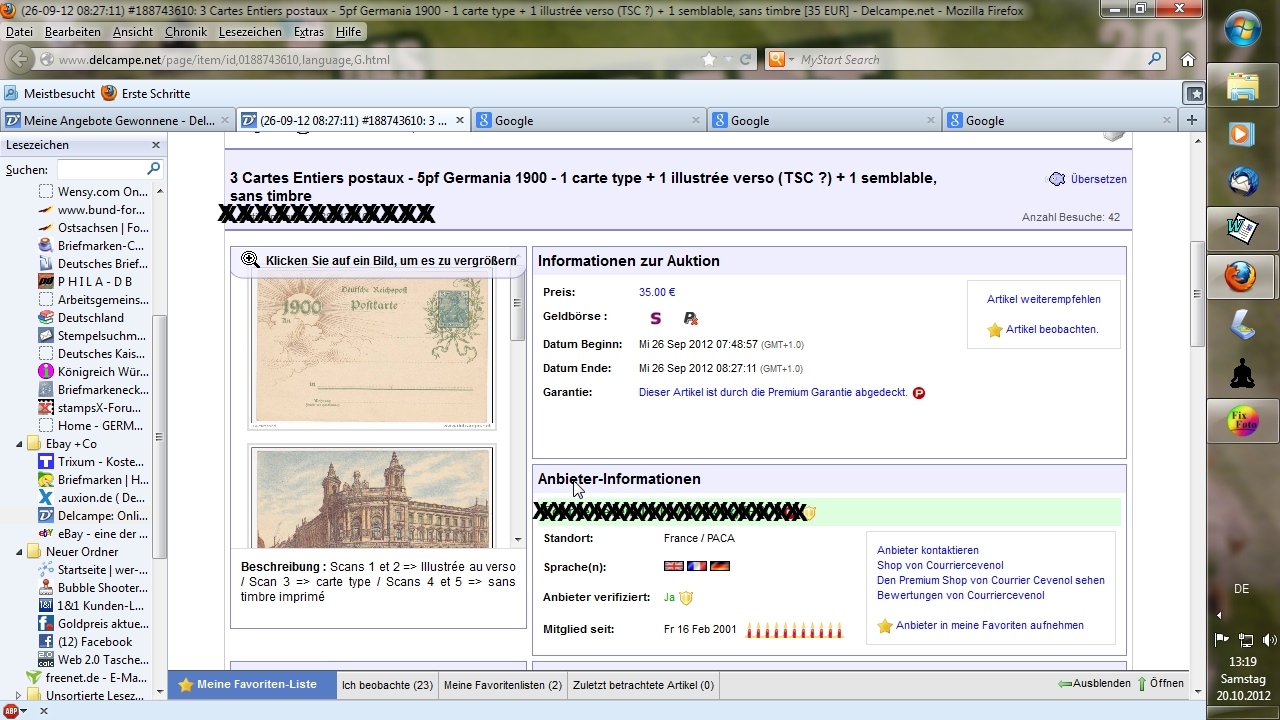Reload the page using refresh icon
This screenshot has width=1280, height=720.
coord(744,60)
